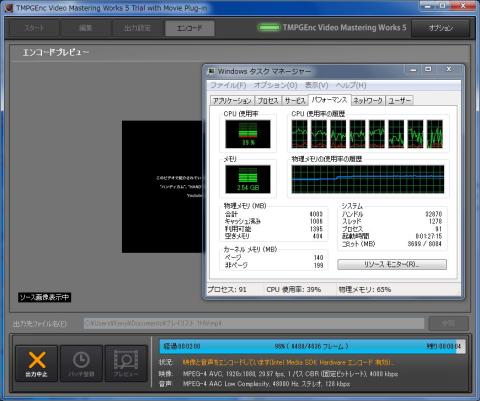Close the TMPGEnc main window
This screenshot has height=401, width=480.
(x=463, y=6)
